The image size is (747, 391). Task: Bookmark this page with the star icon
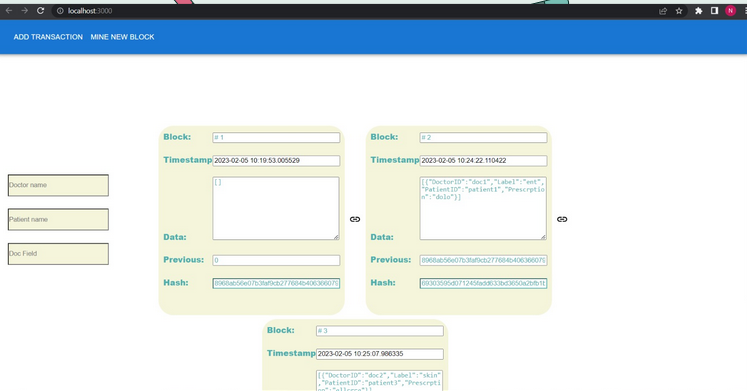[x=679, y=11]
